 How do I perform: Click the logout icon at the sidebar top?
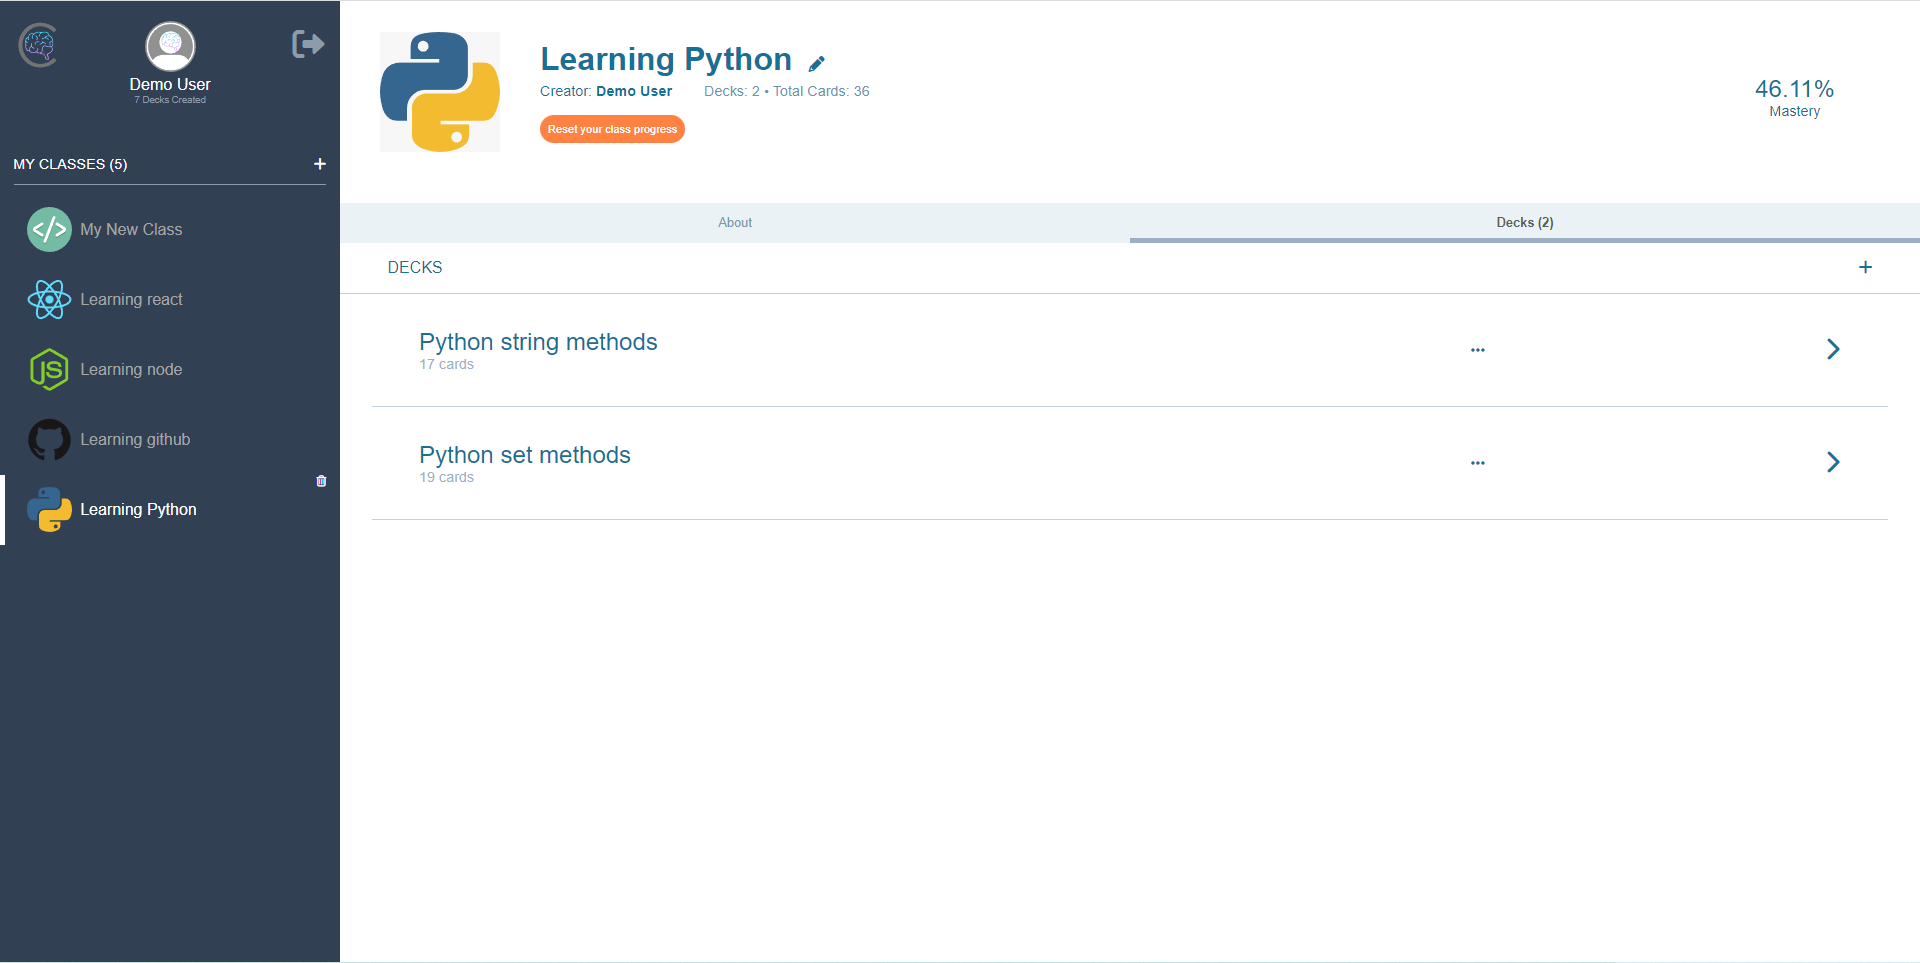click(307, 43)
